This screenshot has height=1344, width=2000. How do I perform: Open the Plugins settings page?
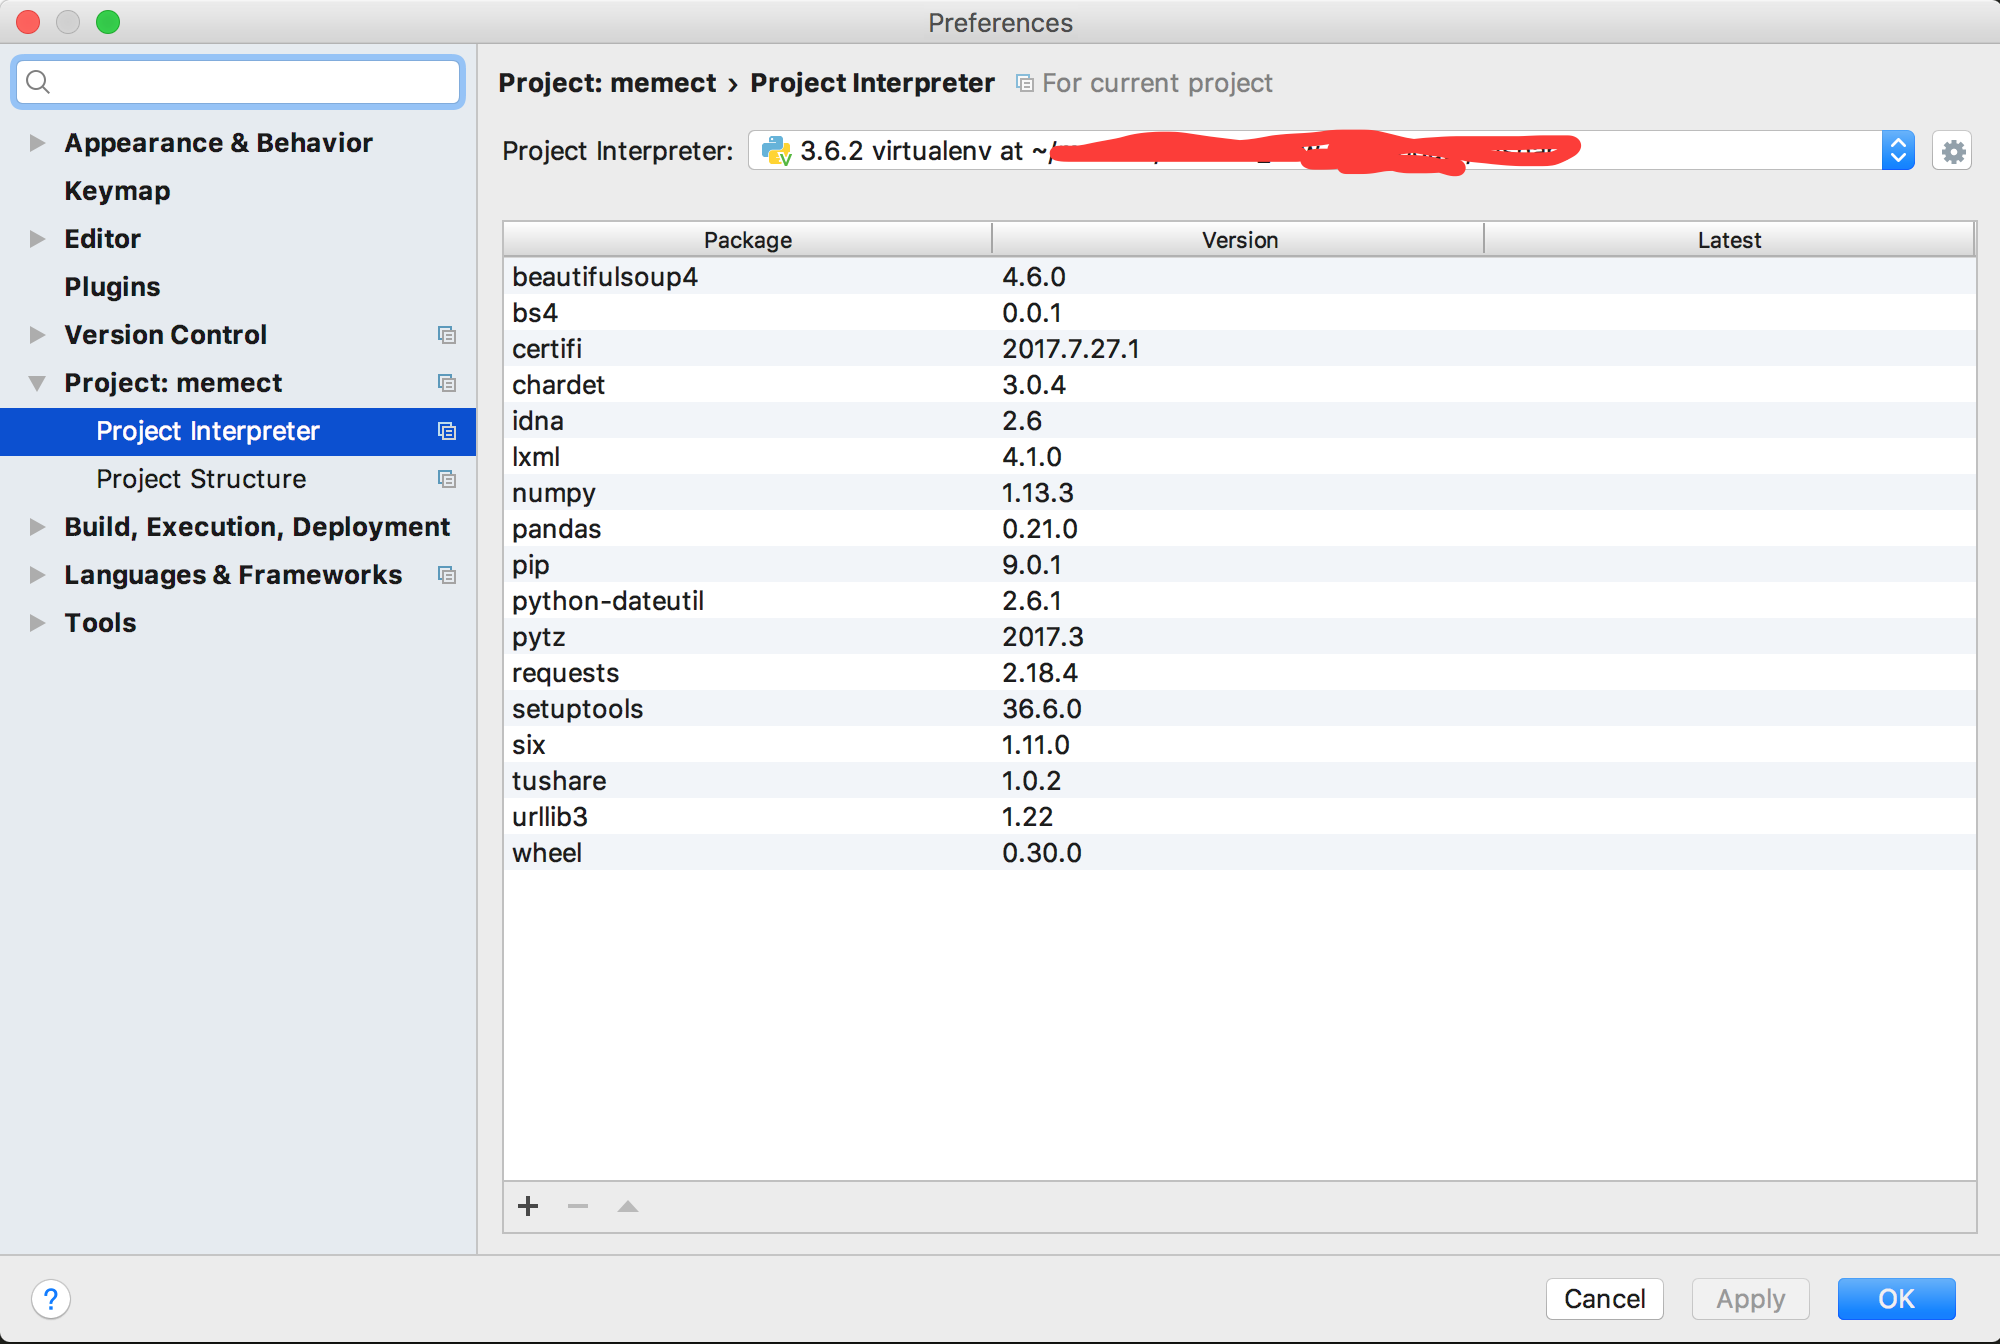point(112,287)
